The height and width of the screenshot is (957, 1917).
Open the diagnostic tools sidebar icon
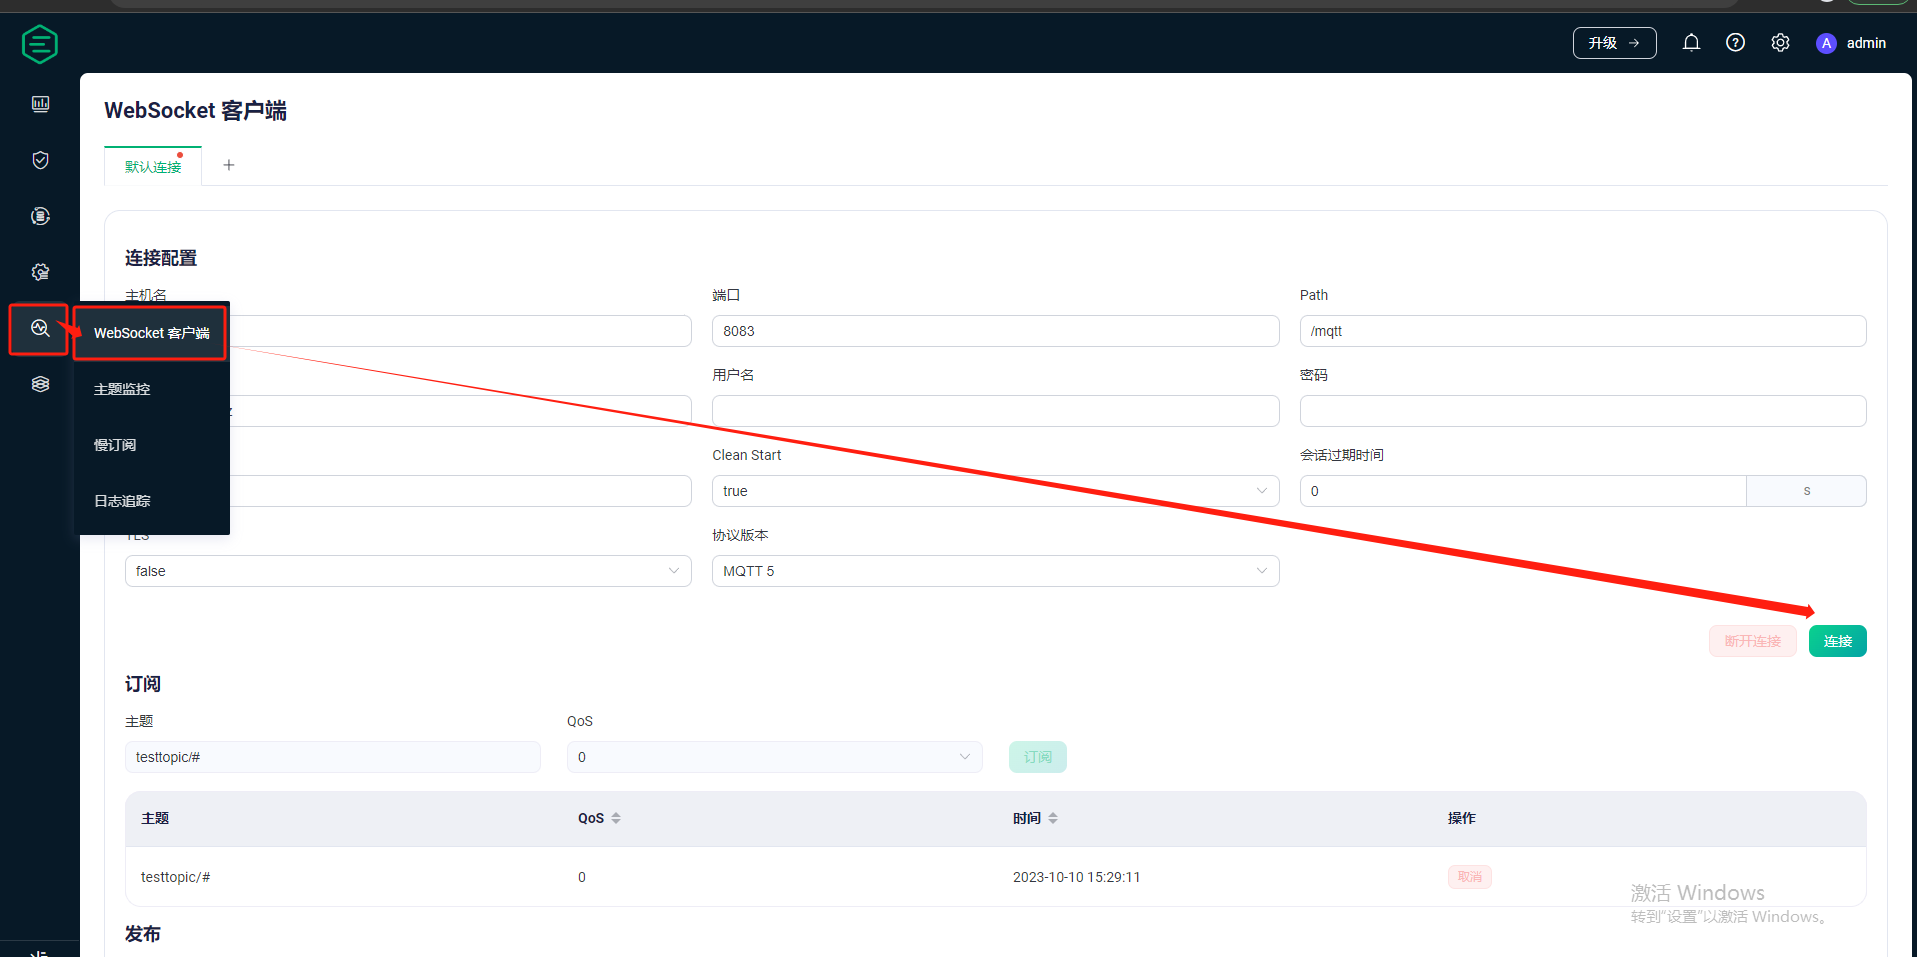click(x=40, y=328)
